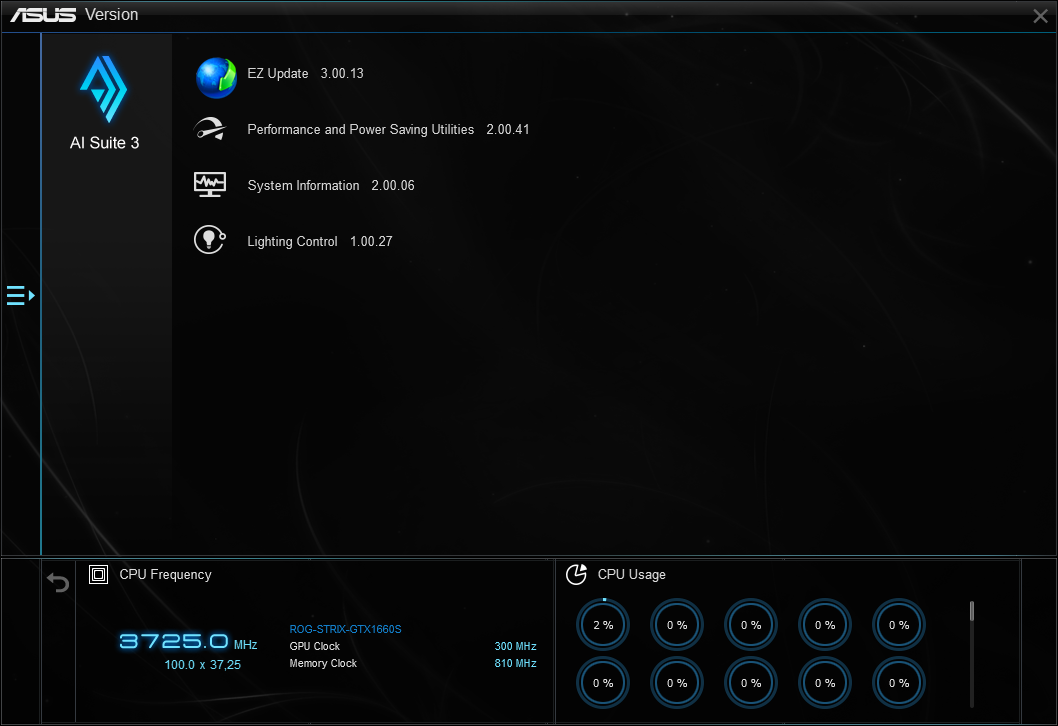The width and height of the screenshot is (1058, 726).
Task: Click the 3725.0 MHz frequency readout
Action: (x=188, y=641)
